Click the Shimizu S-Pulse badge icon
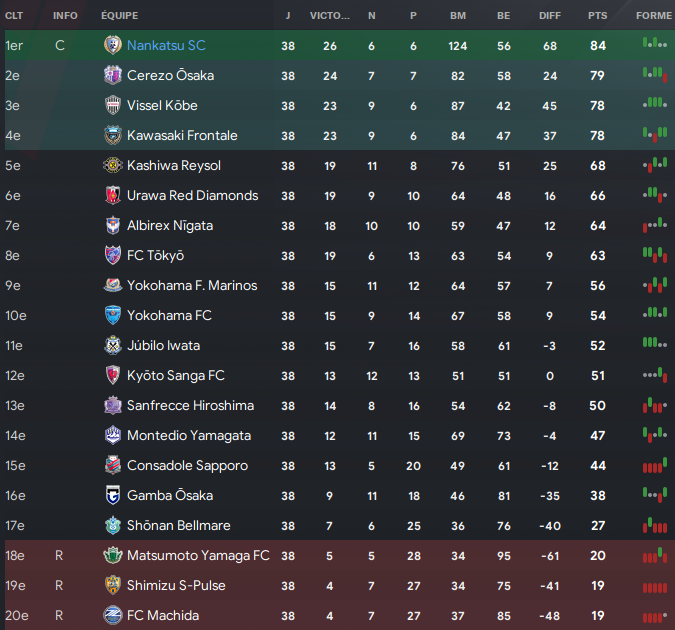The width and height of the screenshot is (675, 630). point(113,585)
